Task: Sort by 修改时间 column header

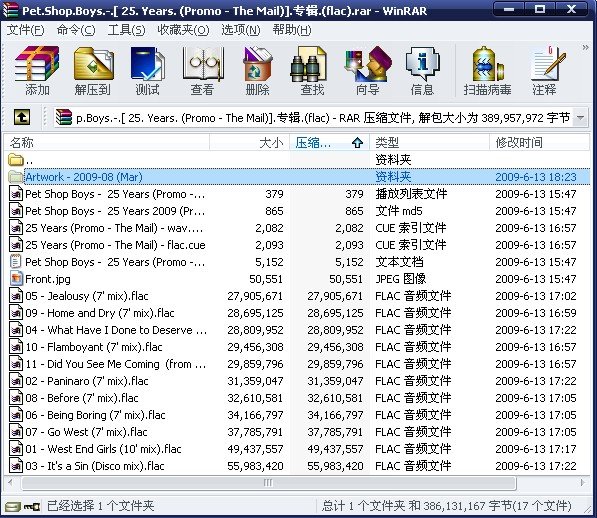Action: 540,143
